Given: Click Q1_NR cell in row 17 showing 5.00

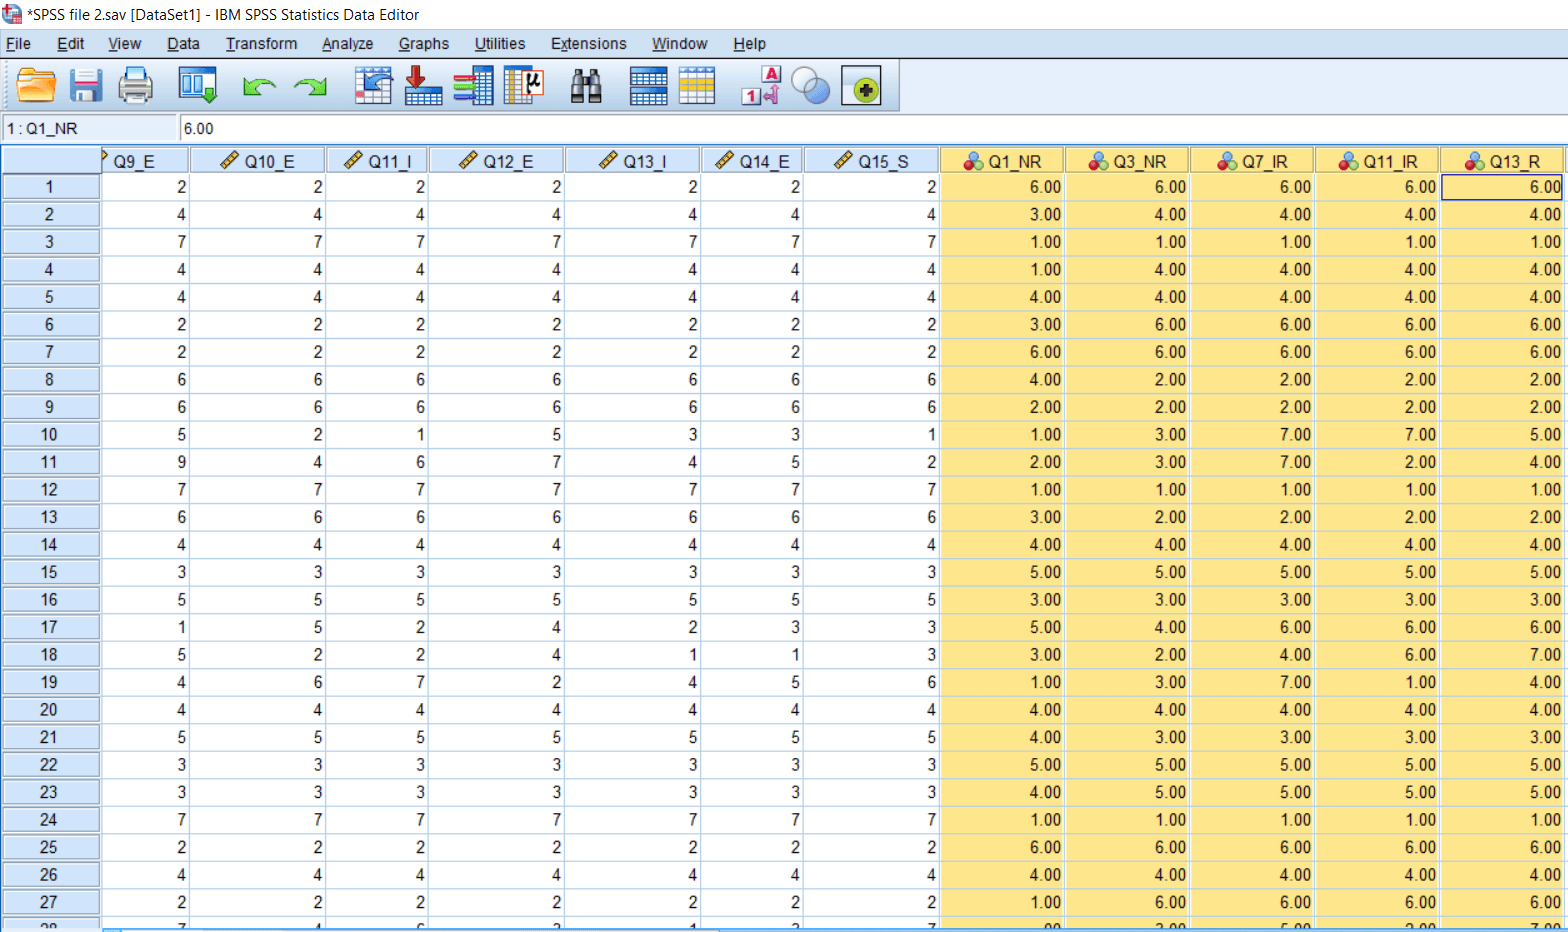Looking at the screenshot, I should tap(1002, 627).
